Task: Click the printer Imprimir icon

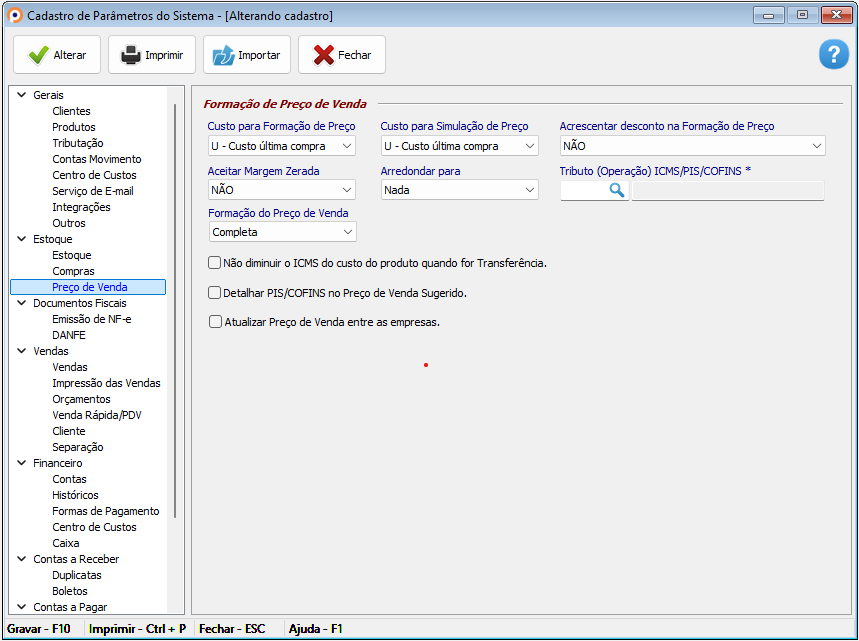Action: tap(131, 56)
